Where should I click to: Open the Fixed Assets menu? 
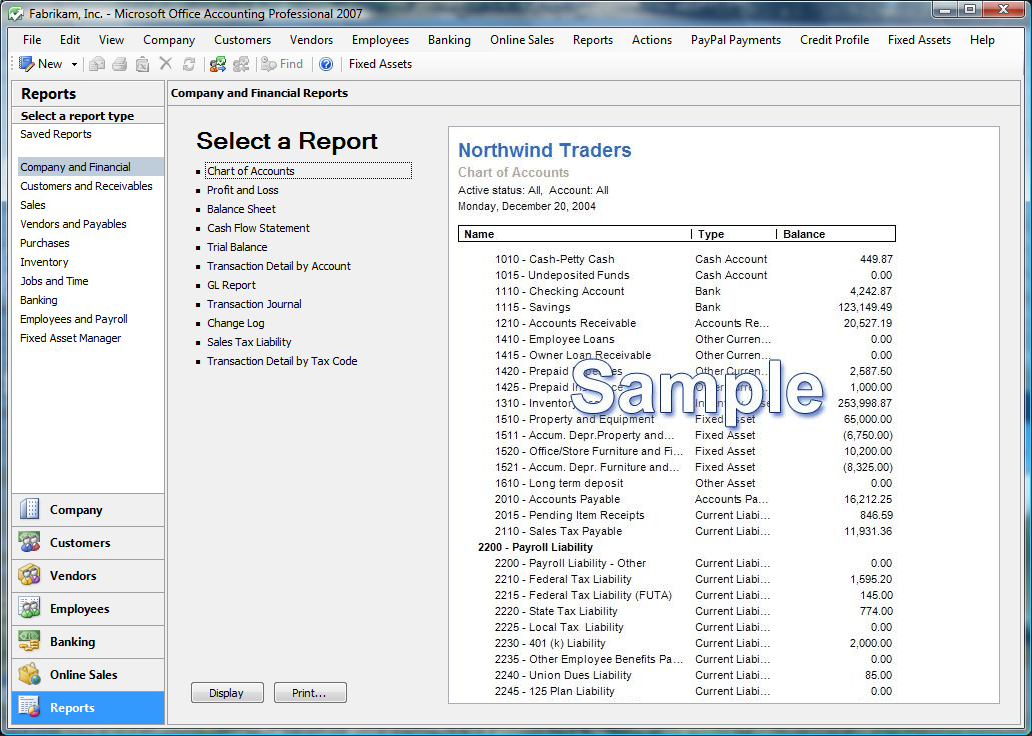tap(919, 39)
